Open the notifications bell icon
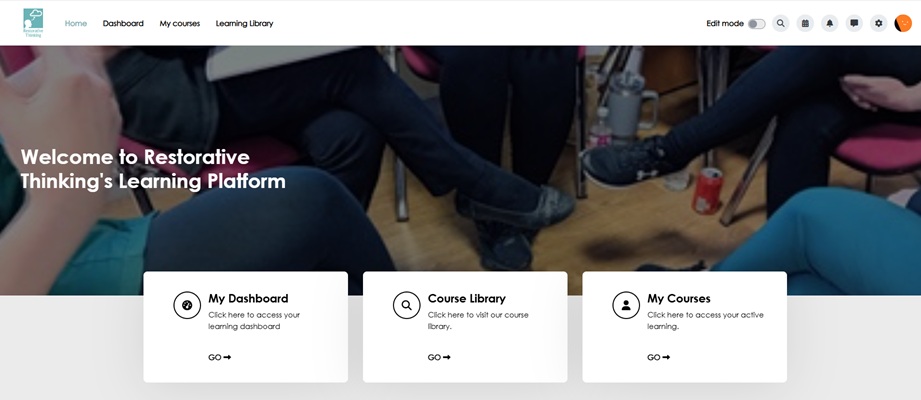Screen dimensions: 921x400 pos(829,23)
